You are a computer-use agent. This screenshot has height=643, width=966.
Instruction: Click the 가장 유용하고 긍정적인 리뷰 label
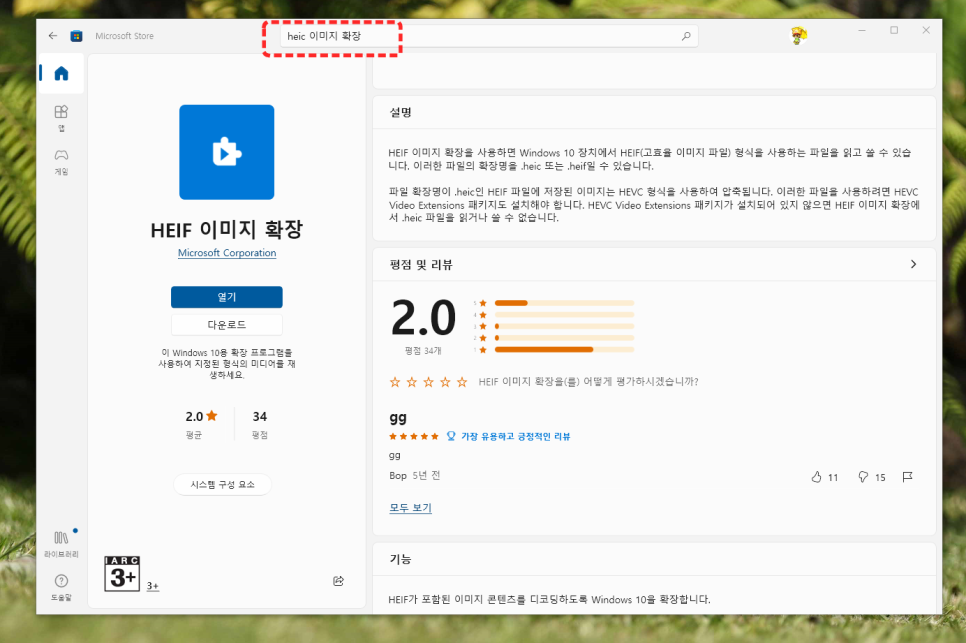click(516, 436)
